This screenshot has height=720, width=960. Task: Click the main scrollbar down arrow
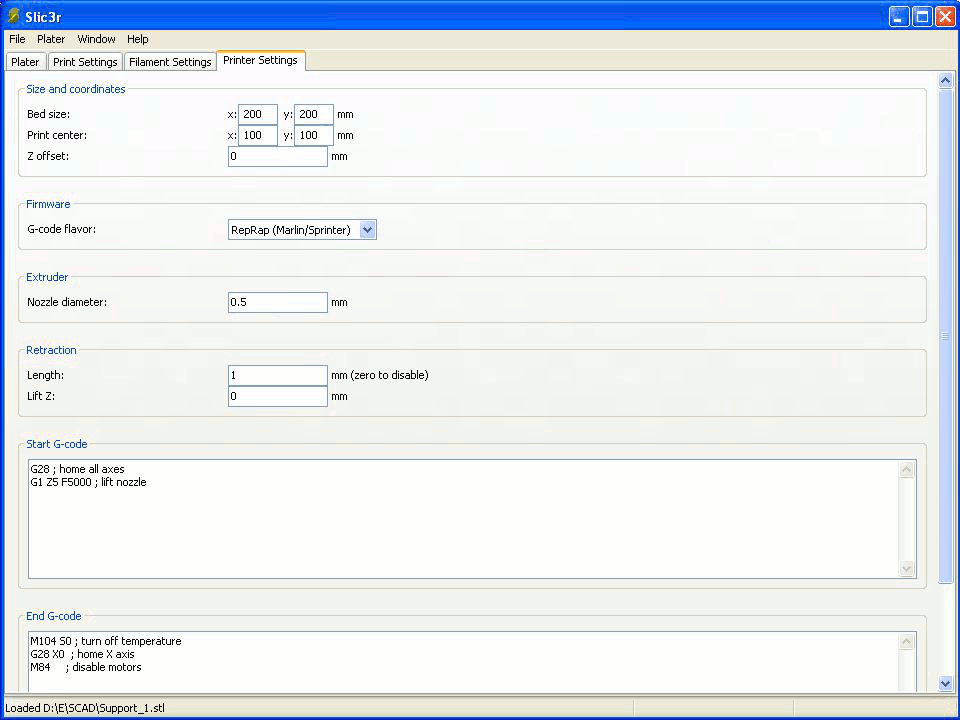pyautogui.click(x=946, y=683)
